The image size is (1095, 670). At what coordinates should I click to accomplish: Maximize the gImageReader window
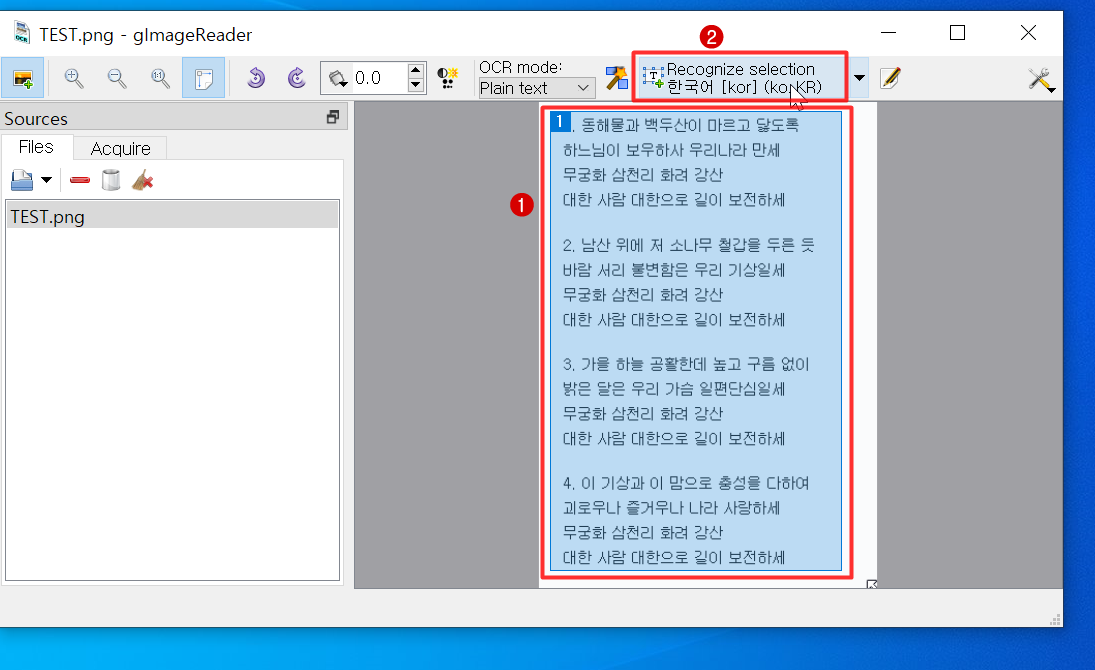[957, 33]
